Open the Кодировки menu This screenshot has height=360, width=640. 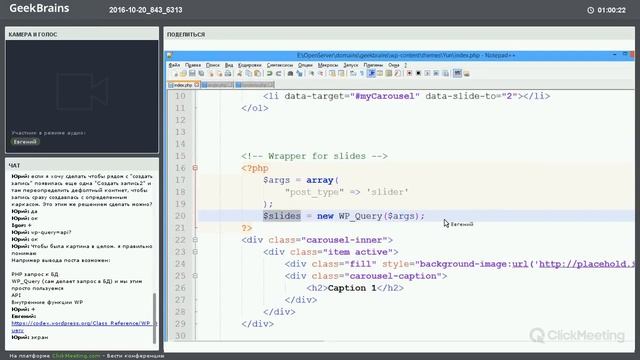(249, 65)
